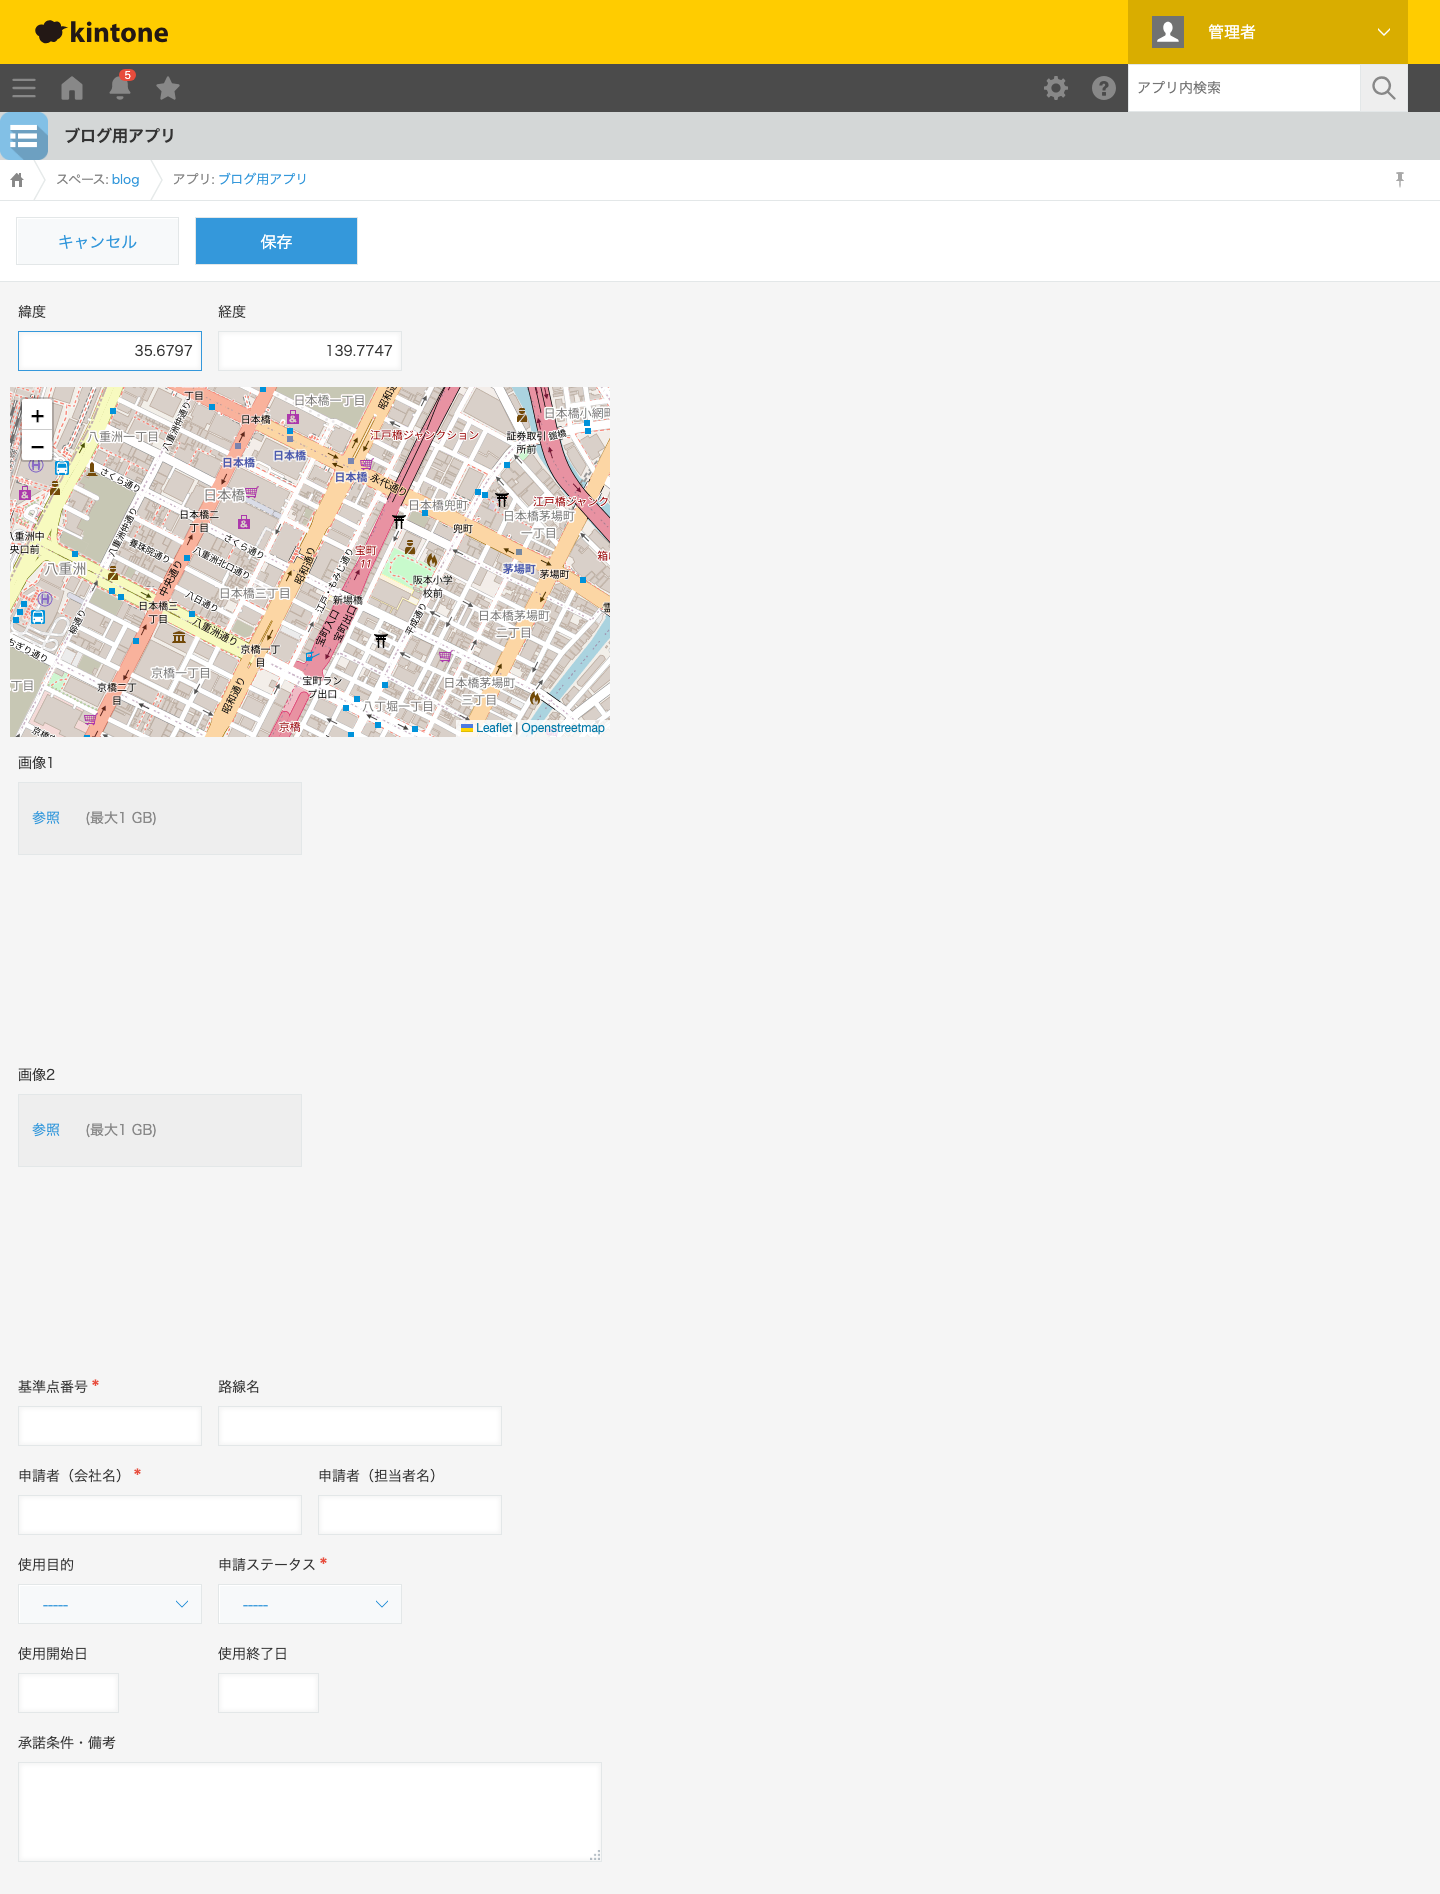
Task: Open the hamburger navigation menu
Action: 24,88
